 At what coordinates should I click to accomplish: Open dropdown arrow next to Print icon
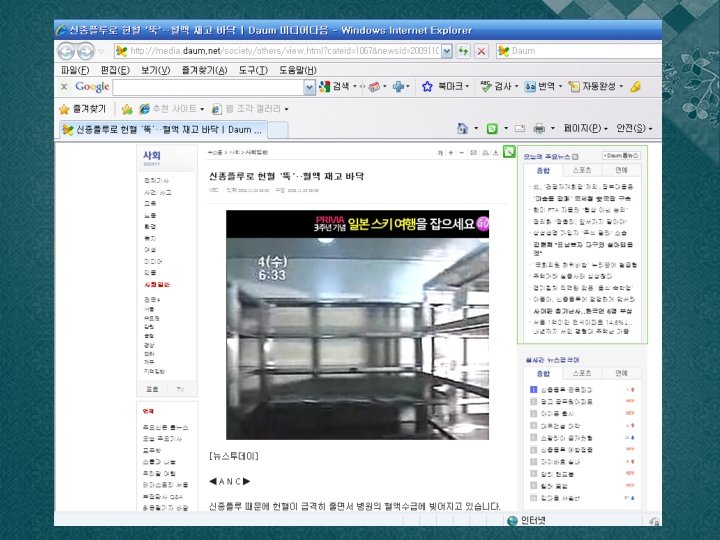(553, 129)
